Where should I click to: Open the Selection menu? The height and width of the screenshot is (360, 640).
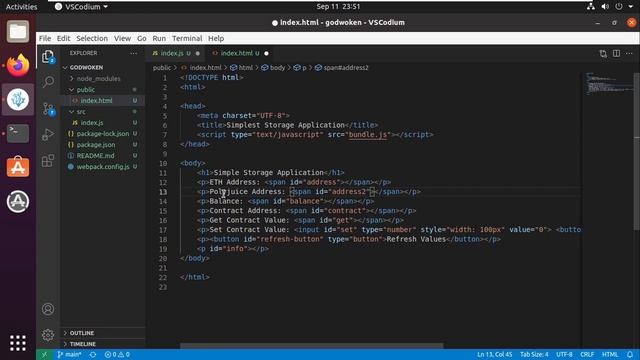point(92,38)
